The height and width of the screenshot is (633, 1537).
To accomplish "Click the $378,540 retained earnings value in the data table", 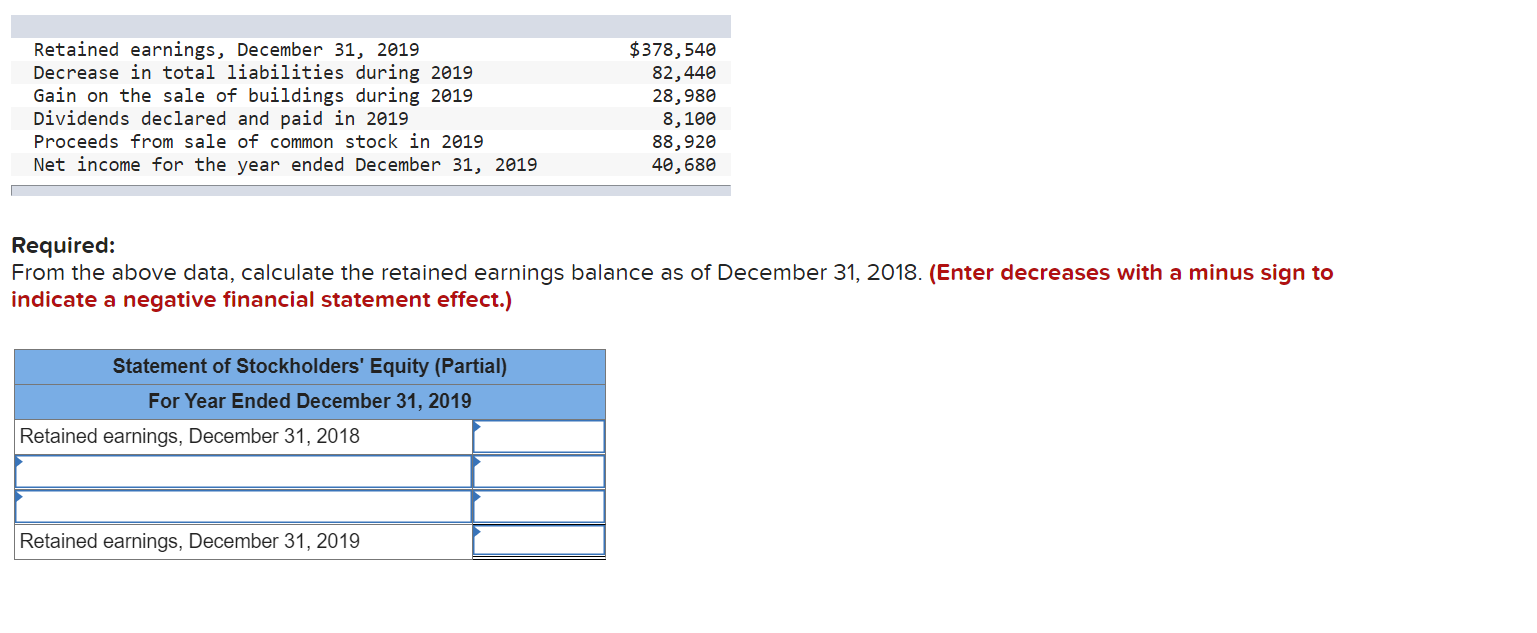I will [x=672, y=49].
